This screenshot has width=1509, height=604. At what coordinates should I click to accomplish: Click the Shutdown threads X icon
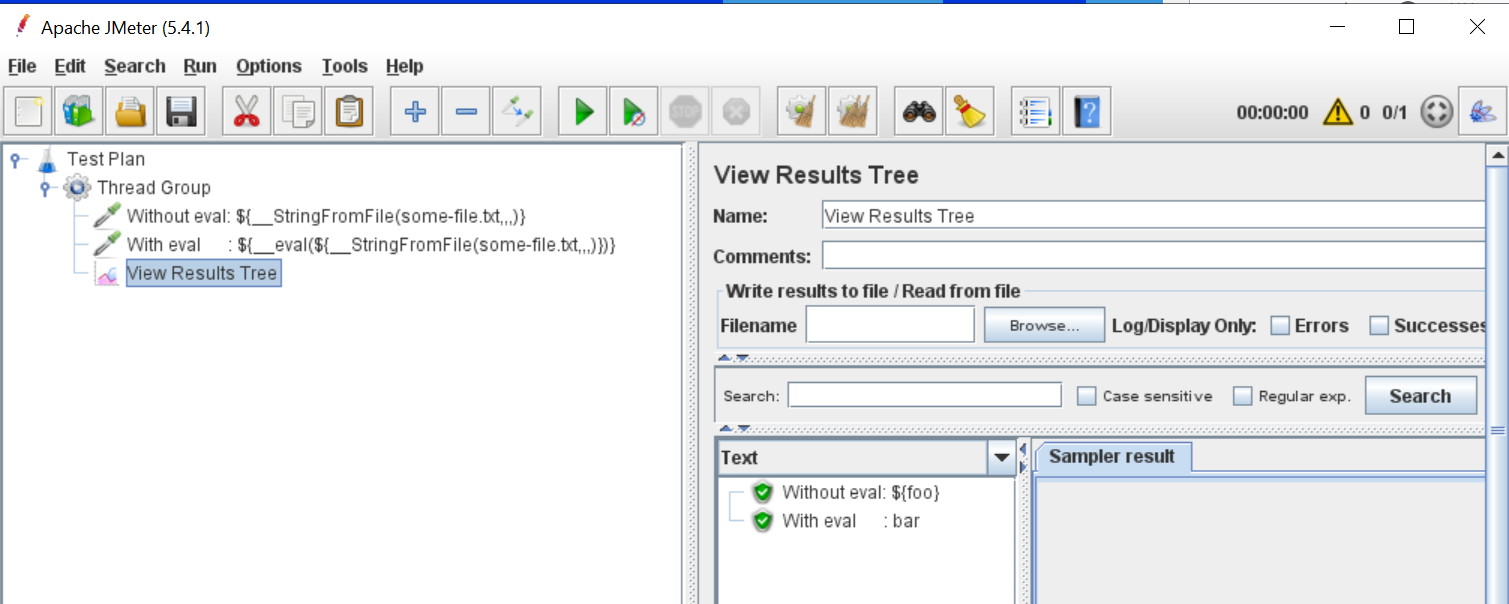pos(736,110)
